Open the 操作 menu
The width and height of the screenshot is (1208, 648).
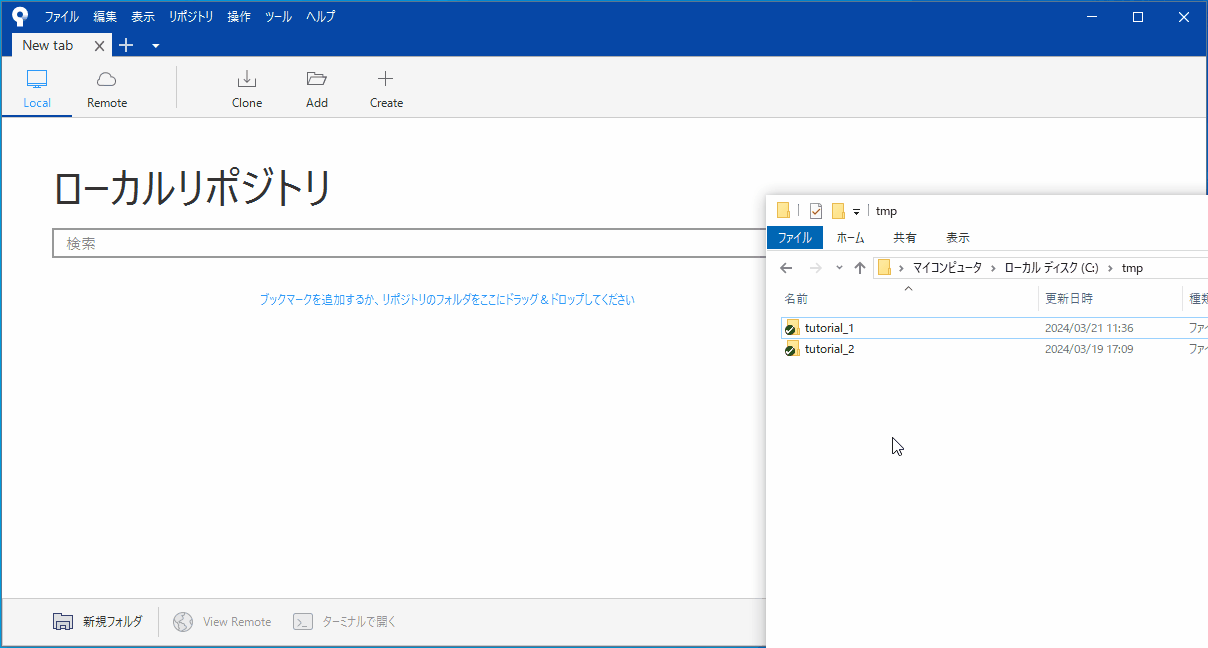point(239,17)
